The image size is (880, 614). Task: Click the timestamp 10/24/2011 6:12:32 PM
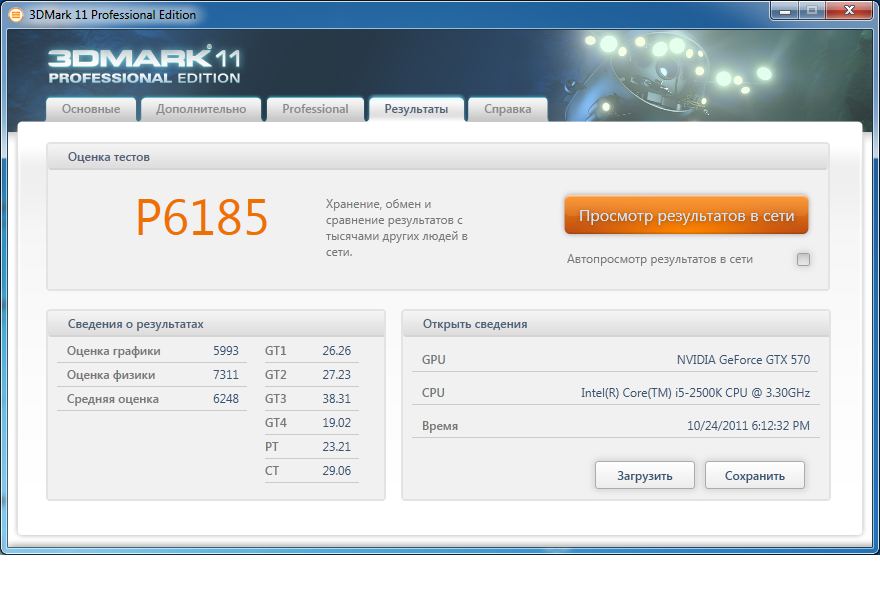click(x=748, y=426)
